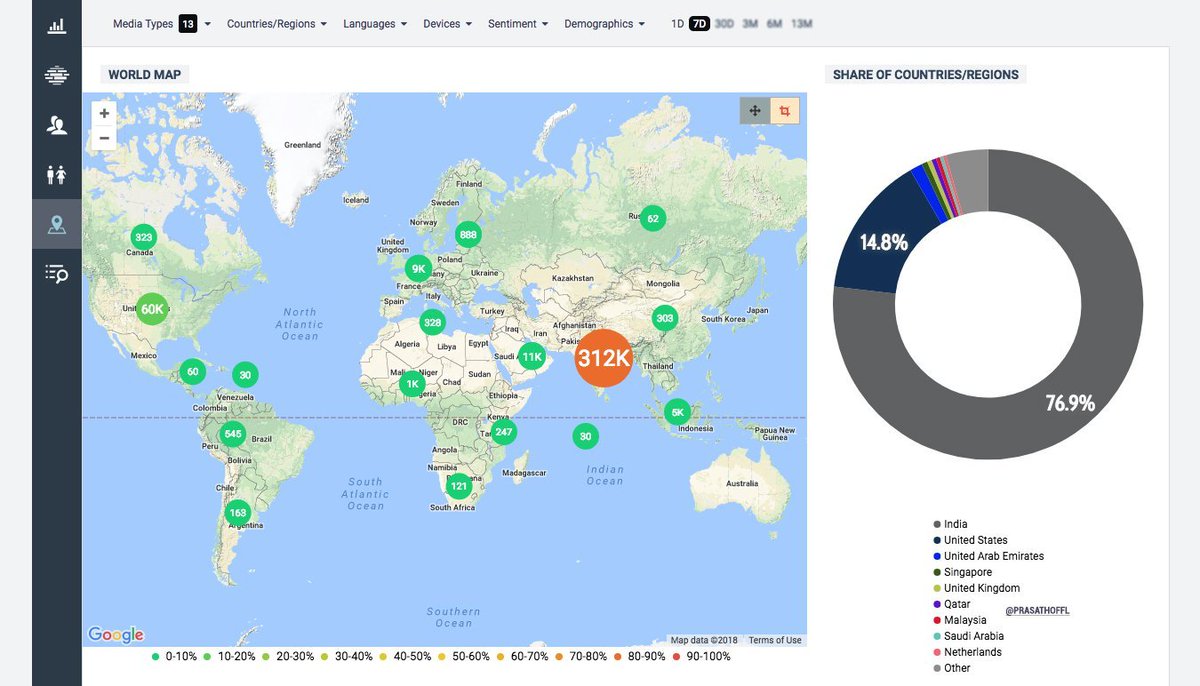Switch to the 3M time range
This screenshot has height=686, width=1200.
pos(750,23)
